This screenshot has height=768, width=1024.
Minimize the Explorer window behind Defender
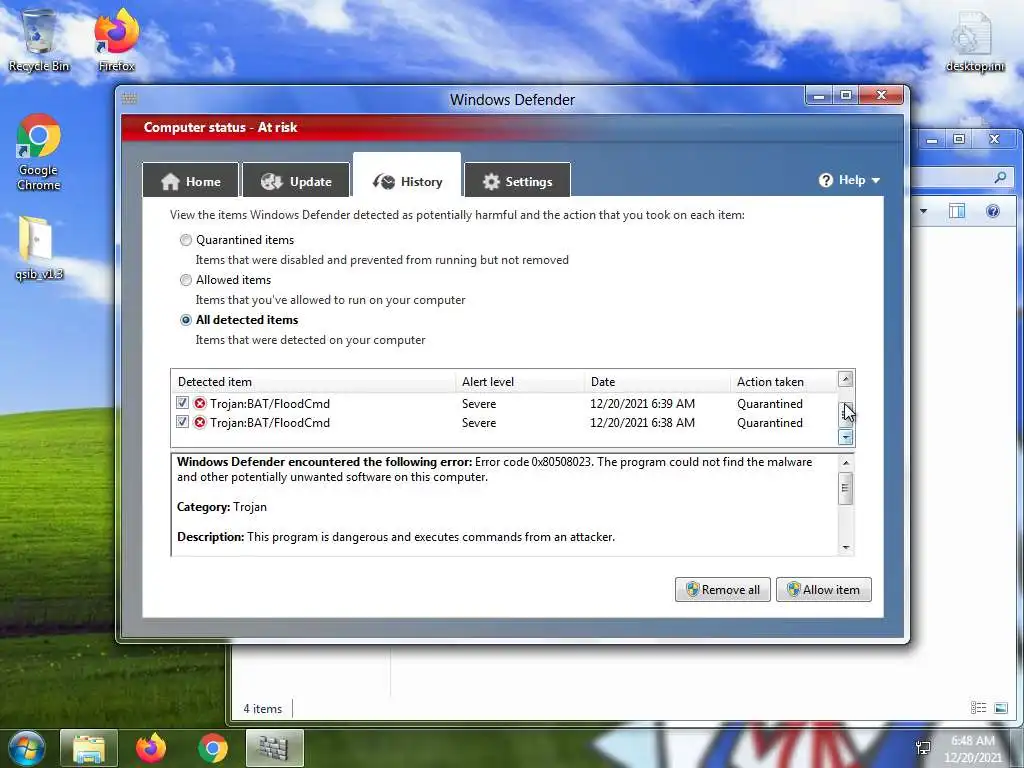[x=932, y=139]
